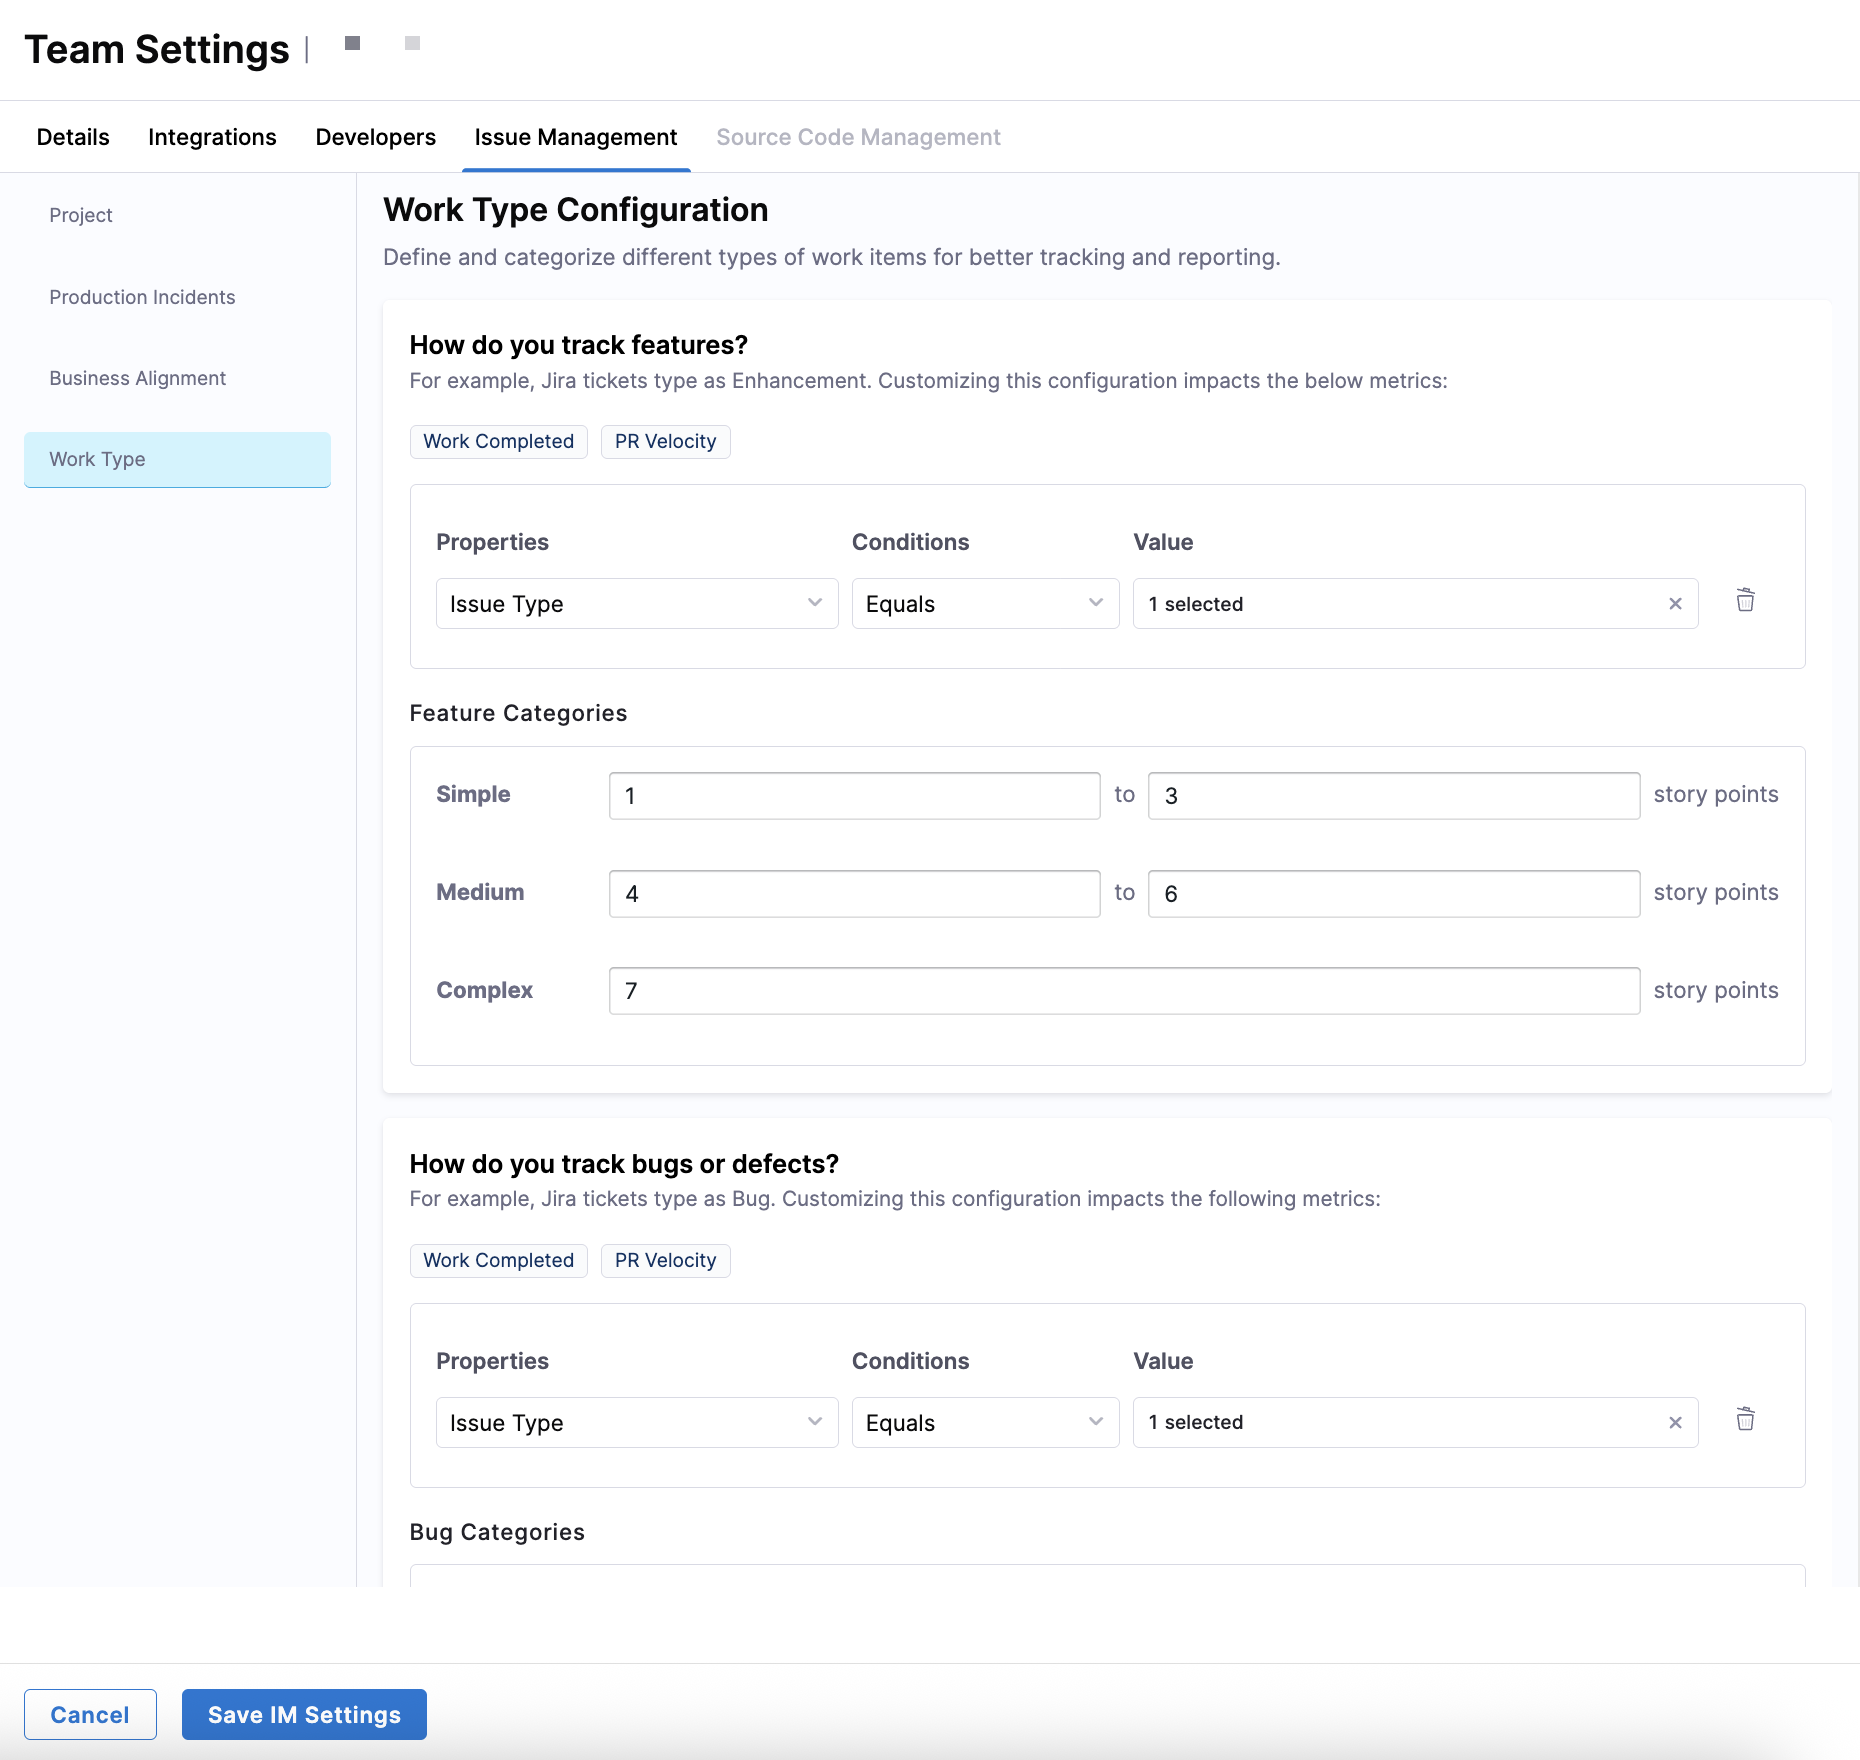This screenshot has height=1760, width=1860.
Task: Click the features Work Completed metric tag
Action: pyautogui.click(x=498, y=442)
